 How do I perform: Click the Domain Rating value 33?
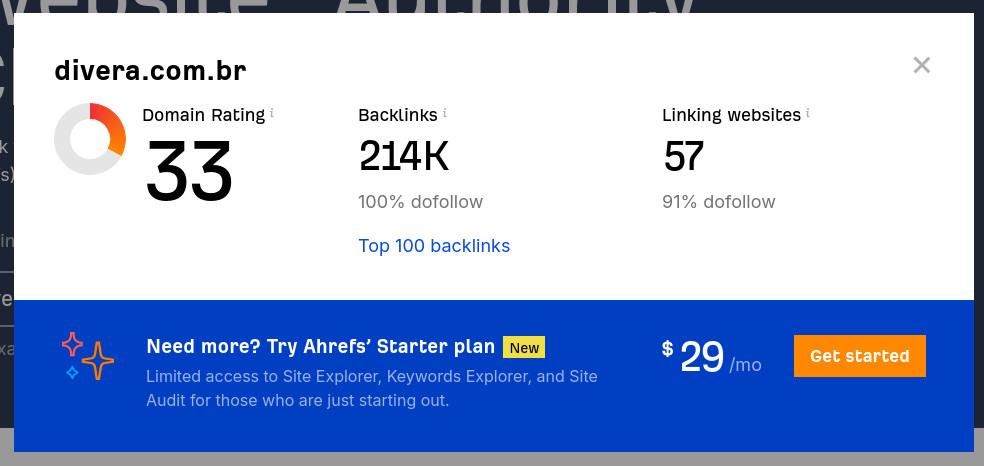click(189, 171)
